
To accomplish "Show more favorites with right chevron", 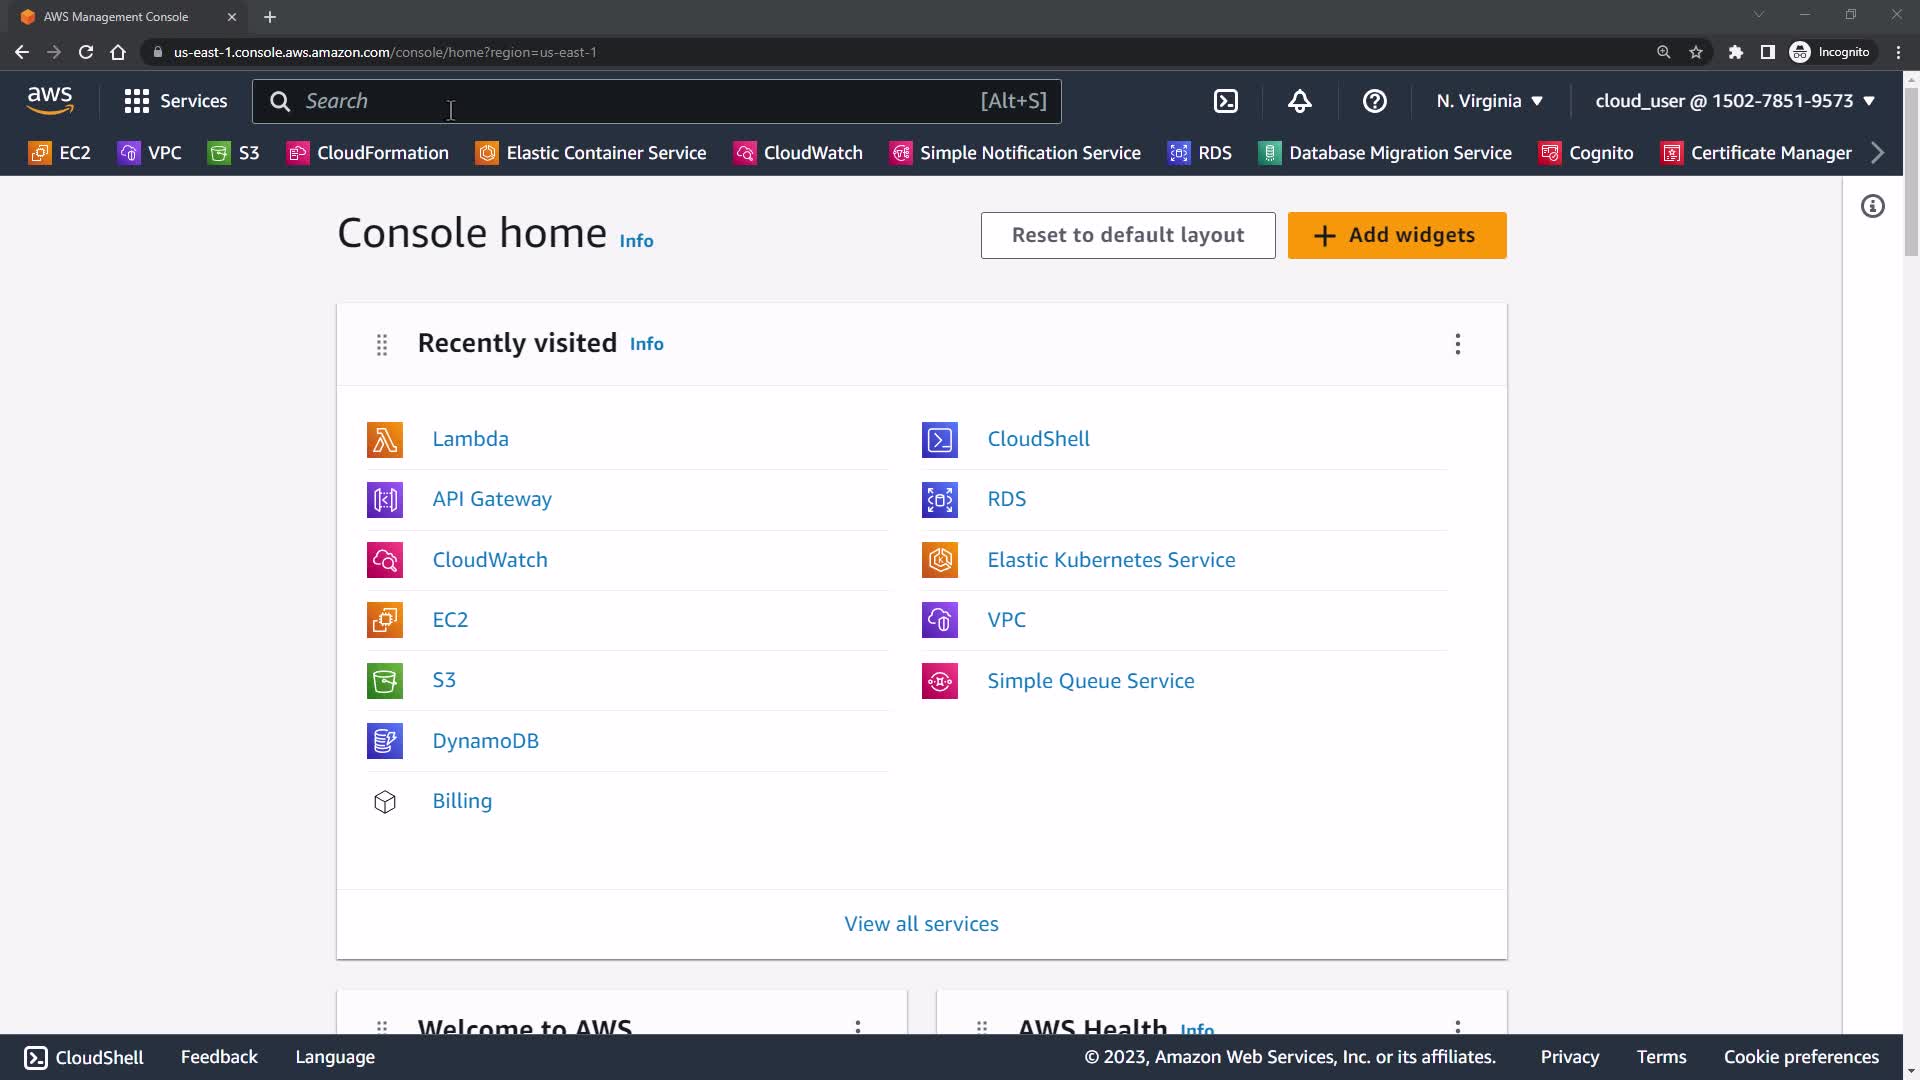I will (x=1877, y=153).
